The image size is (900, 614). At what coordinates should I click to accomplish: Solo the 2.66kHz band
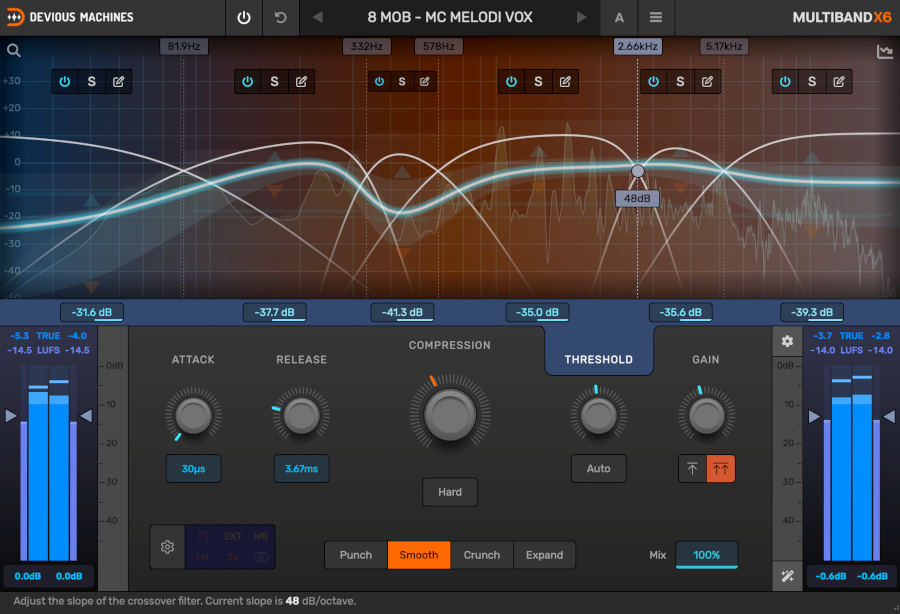680,81
